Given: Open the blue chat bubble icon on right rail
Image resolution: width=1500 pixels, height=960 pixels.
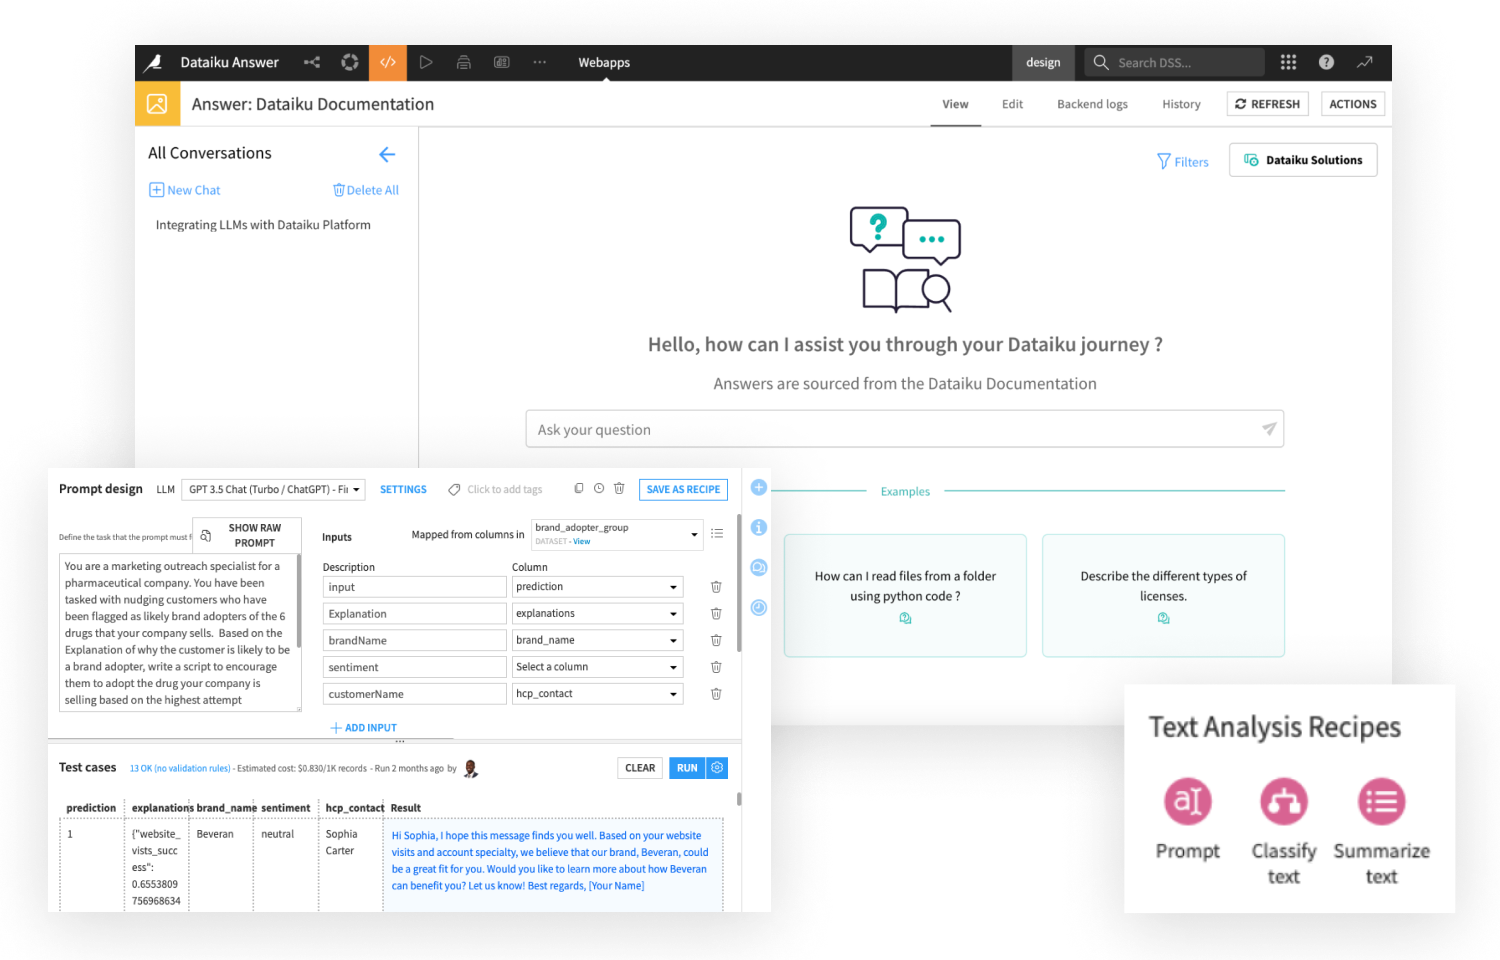Looking at the screenshot, I should [x=758, y=567].
